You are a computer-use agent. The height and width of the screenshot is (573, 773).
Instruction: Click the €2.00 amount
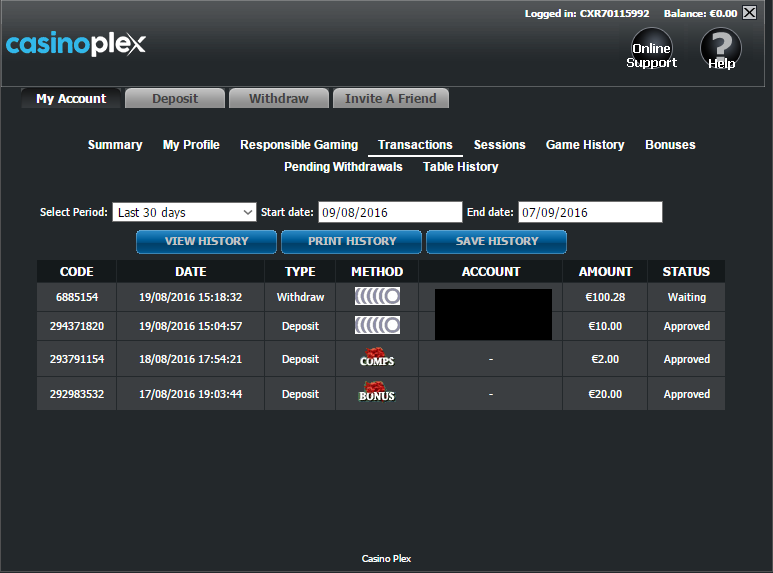point(605,359)
